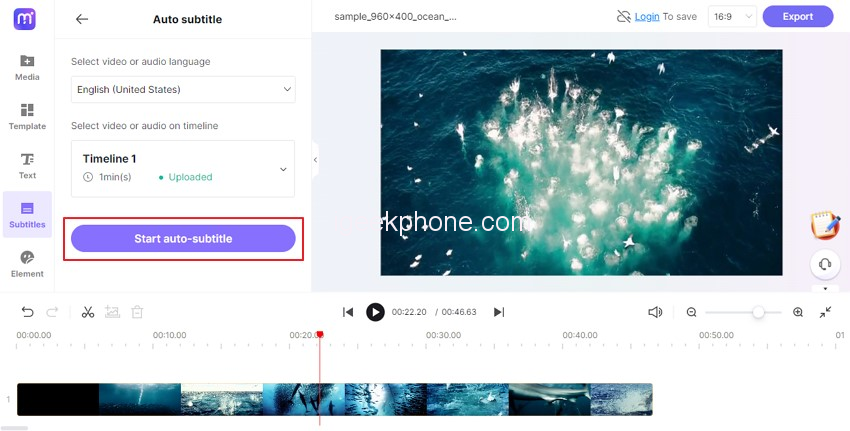The image size is (850, 431).
Task: Mute the volume speaker icon
Action: point(655,312)
